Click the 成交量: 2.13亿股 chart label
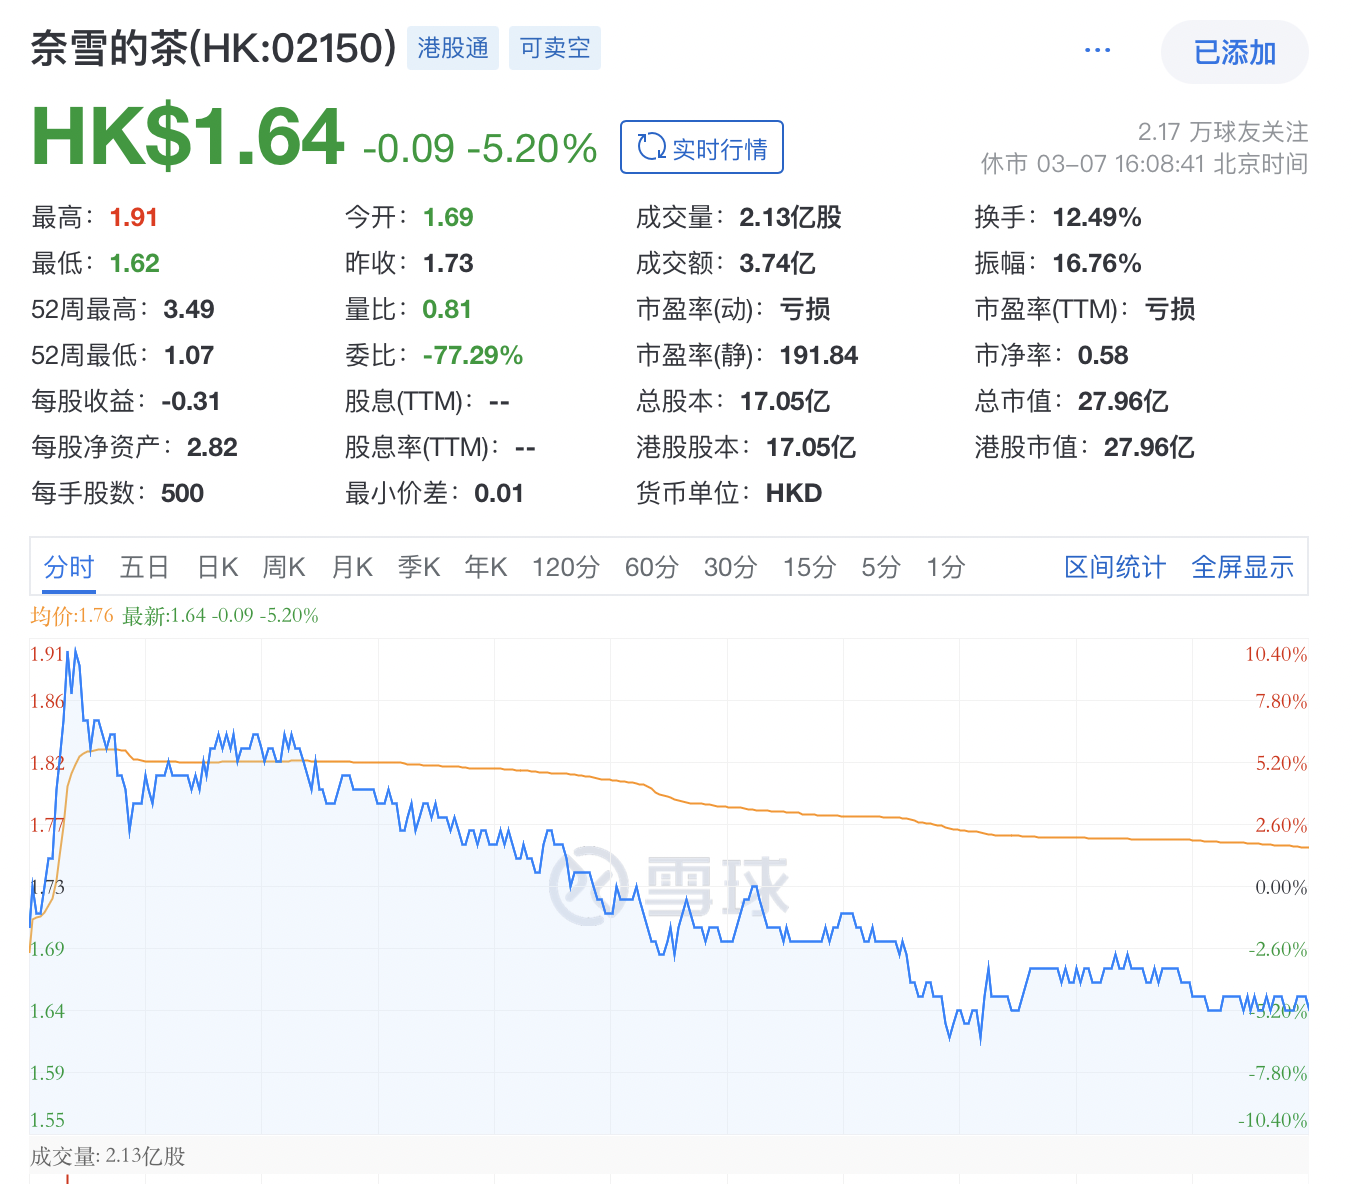The height and width of the screenshot is (1184, 1352). [x=108, y=1156]
